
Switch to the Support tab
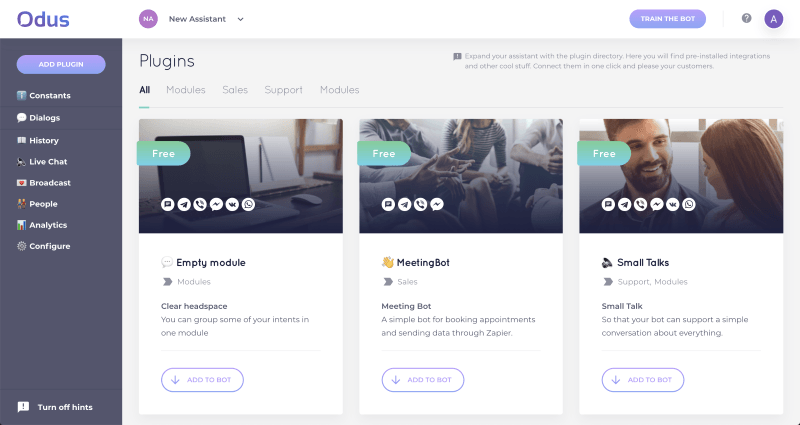(x=283, y=90)
